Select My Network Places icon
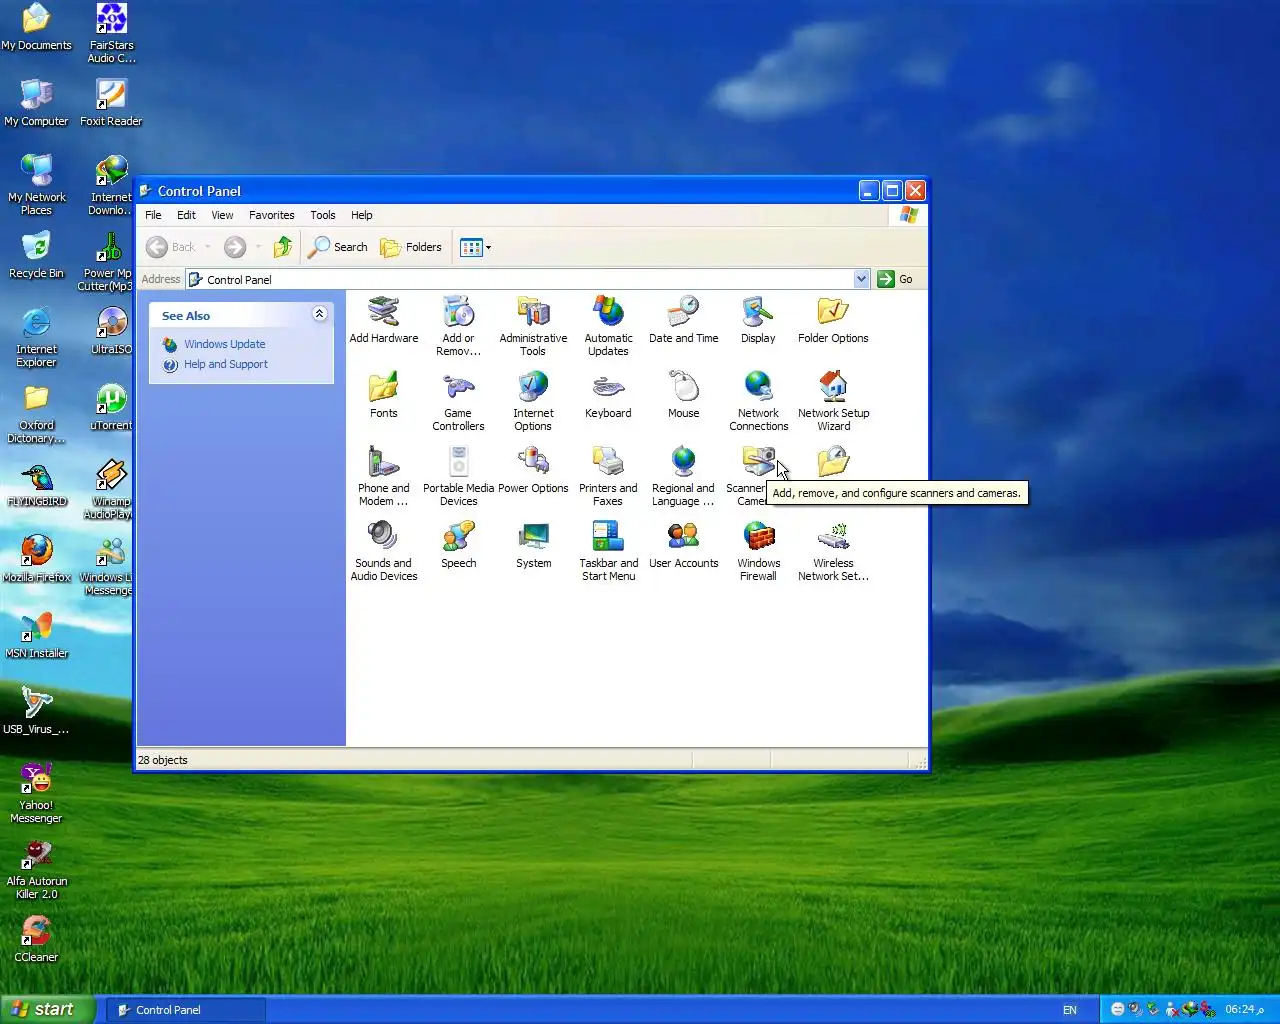The height and width of the screenshot is (1024, 1280). point(37,184)
